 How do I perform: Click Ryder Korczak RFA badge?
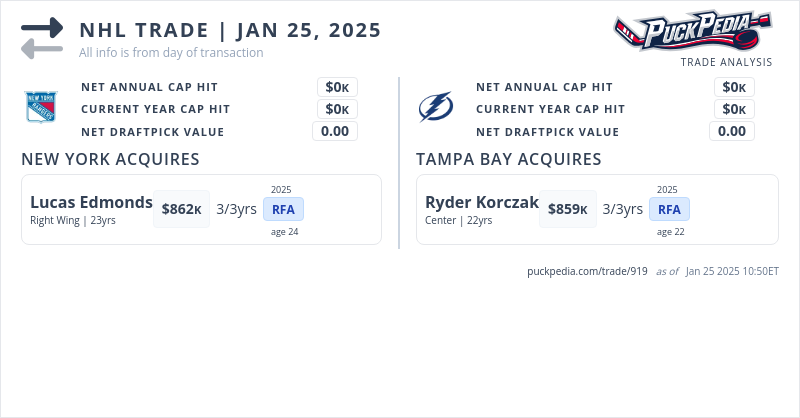669,209
